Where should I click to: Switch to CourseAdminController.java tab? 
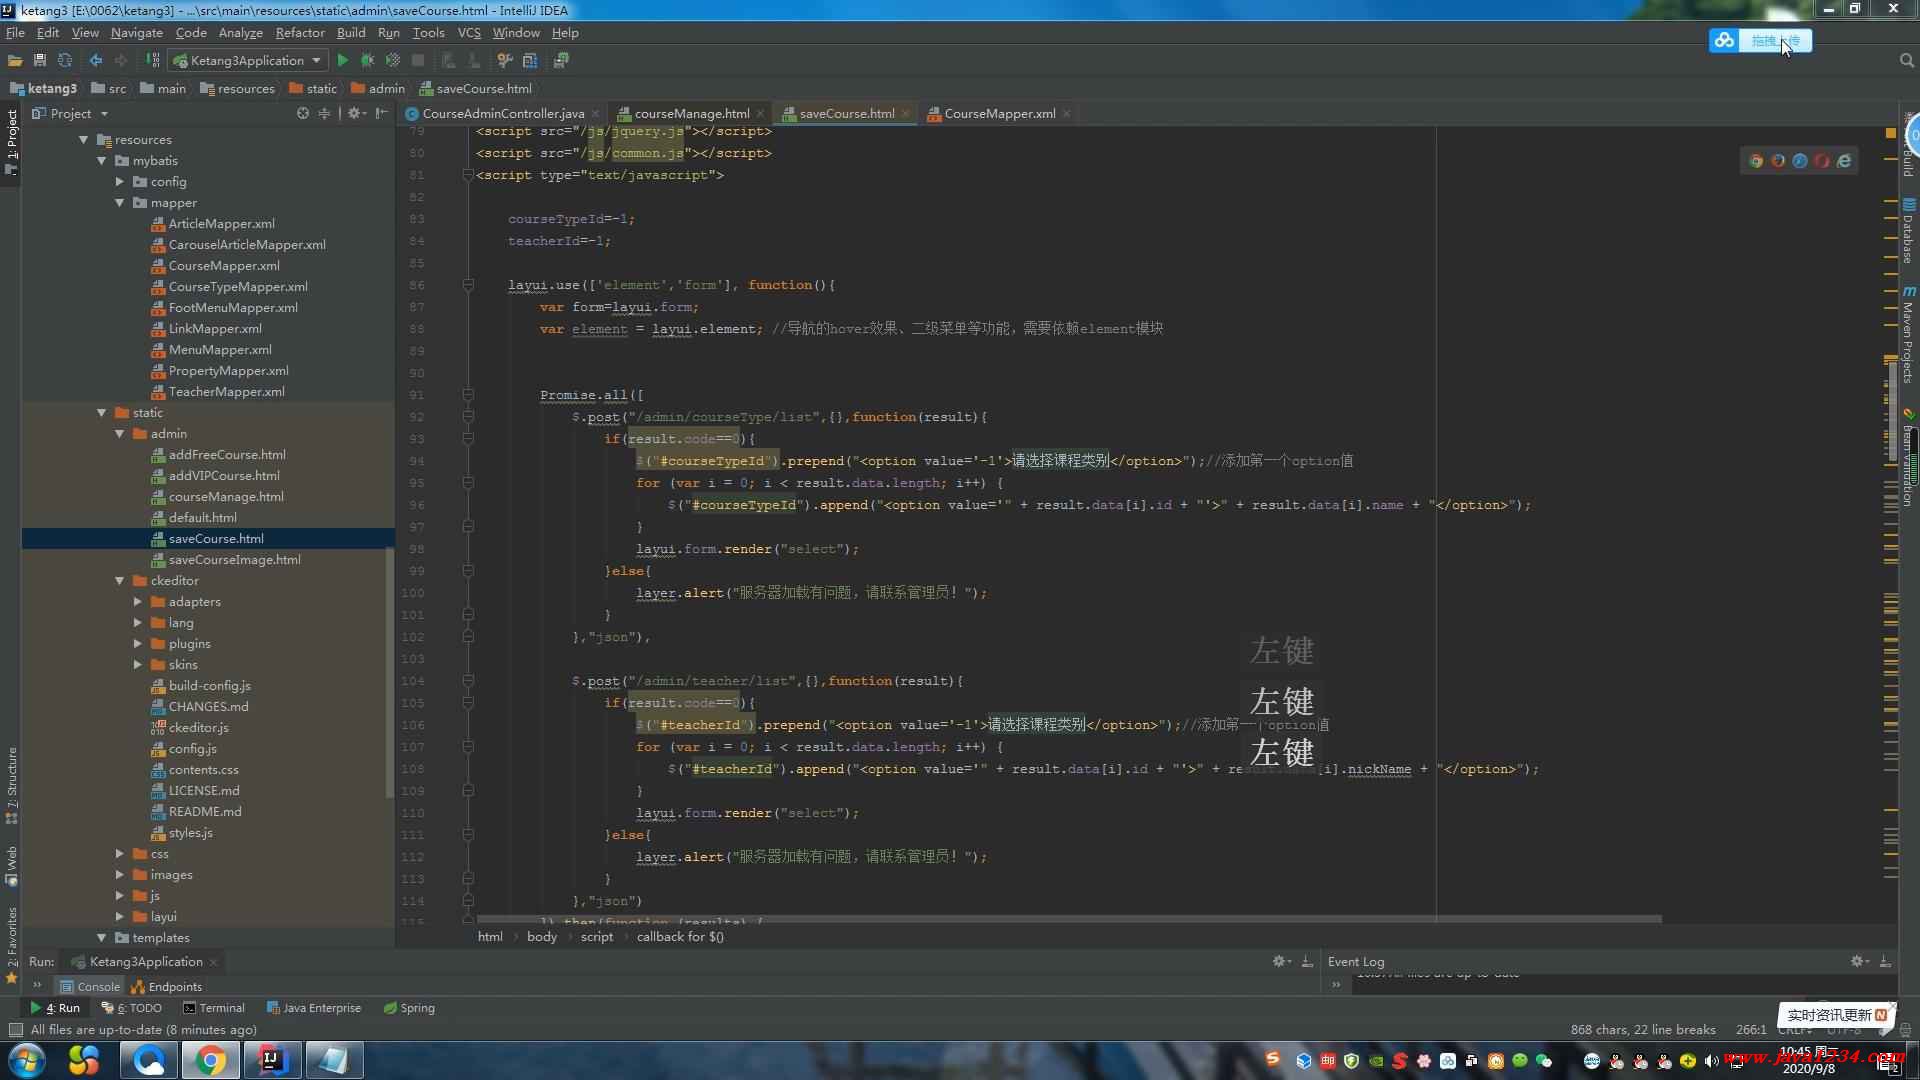[x=503, y=113]
